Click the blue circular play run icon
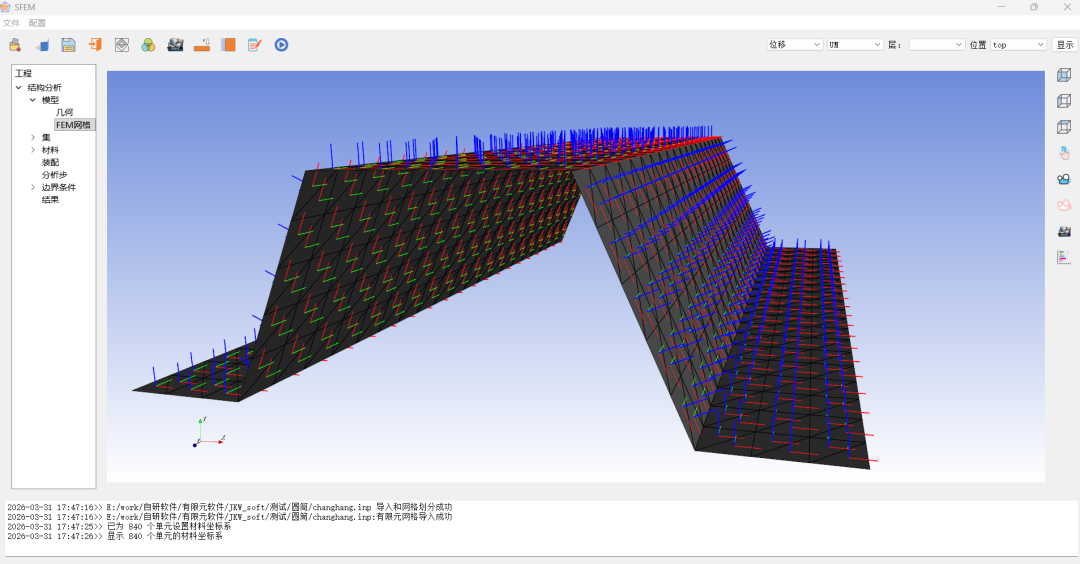This screenshot has height=564, width=1080. tap(281, 45)
